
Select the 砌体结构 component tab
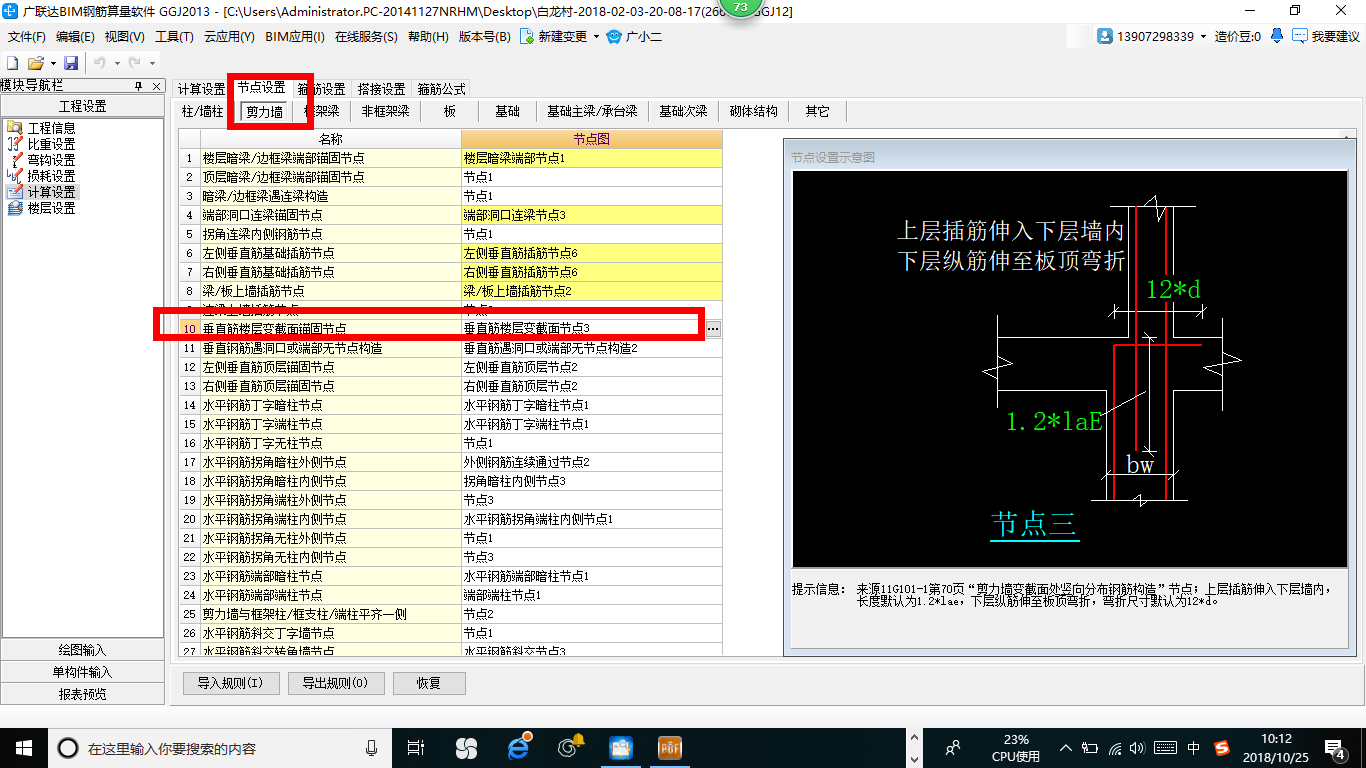click(x=754, y=111)
